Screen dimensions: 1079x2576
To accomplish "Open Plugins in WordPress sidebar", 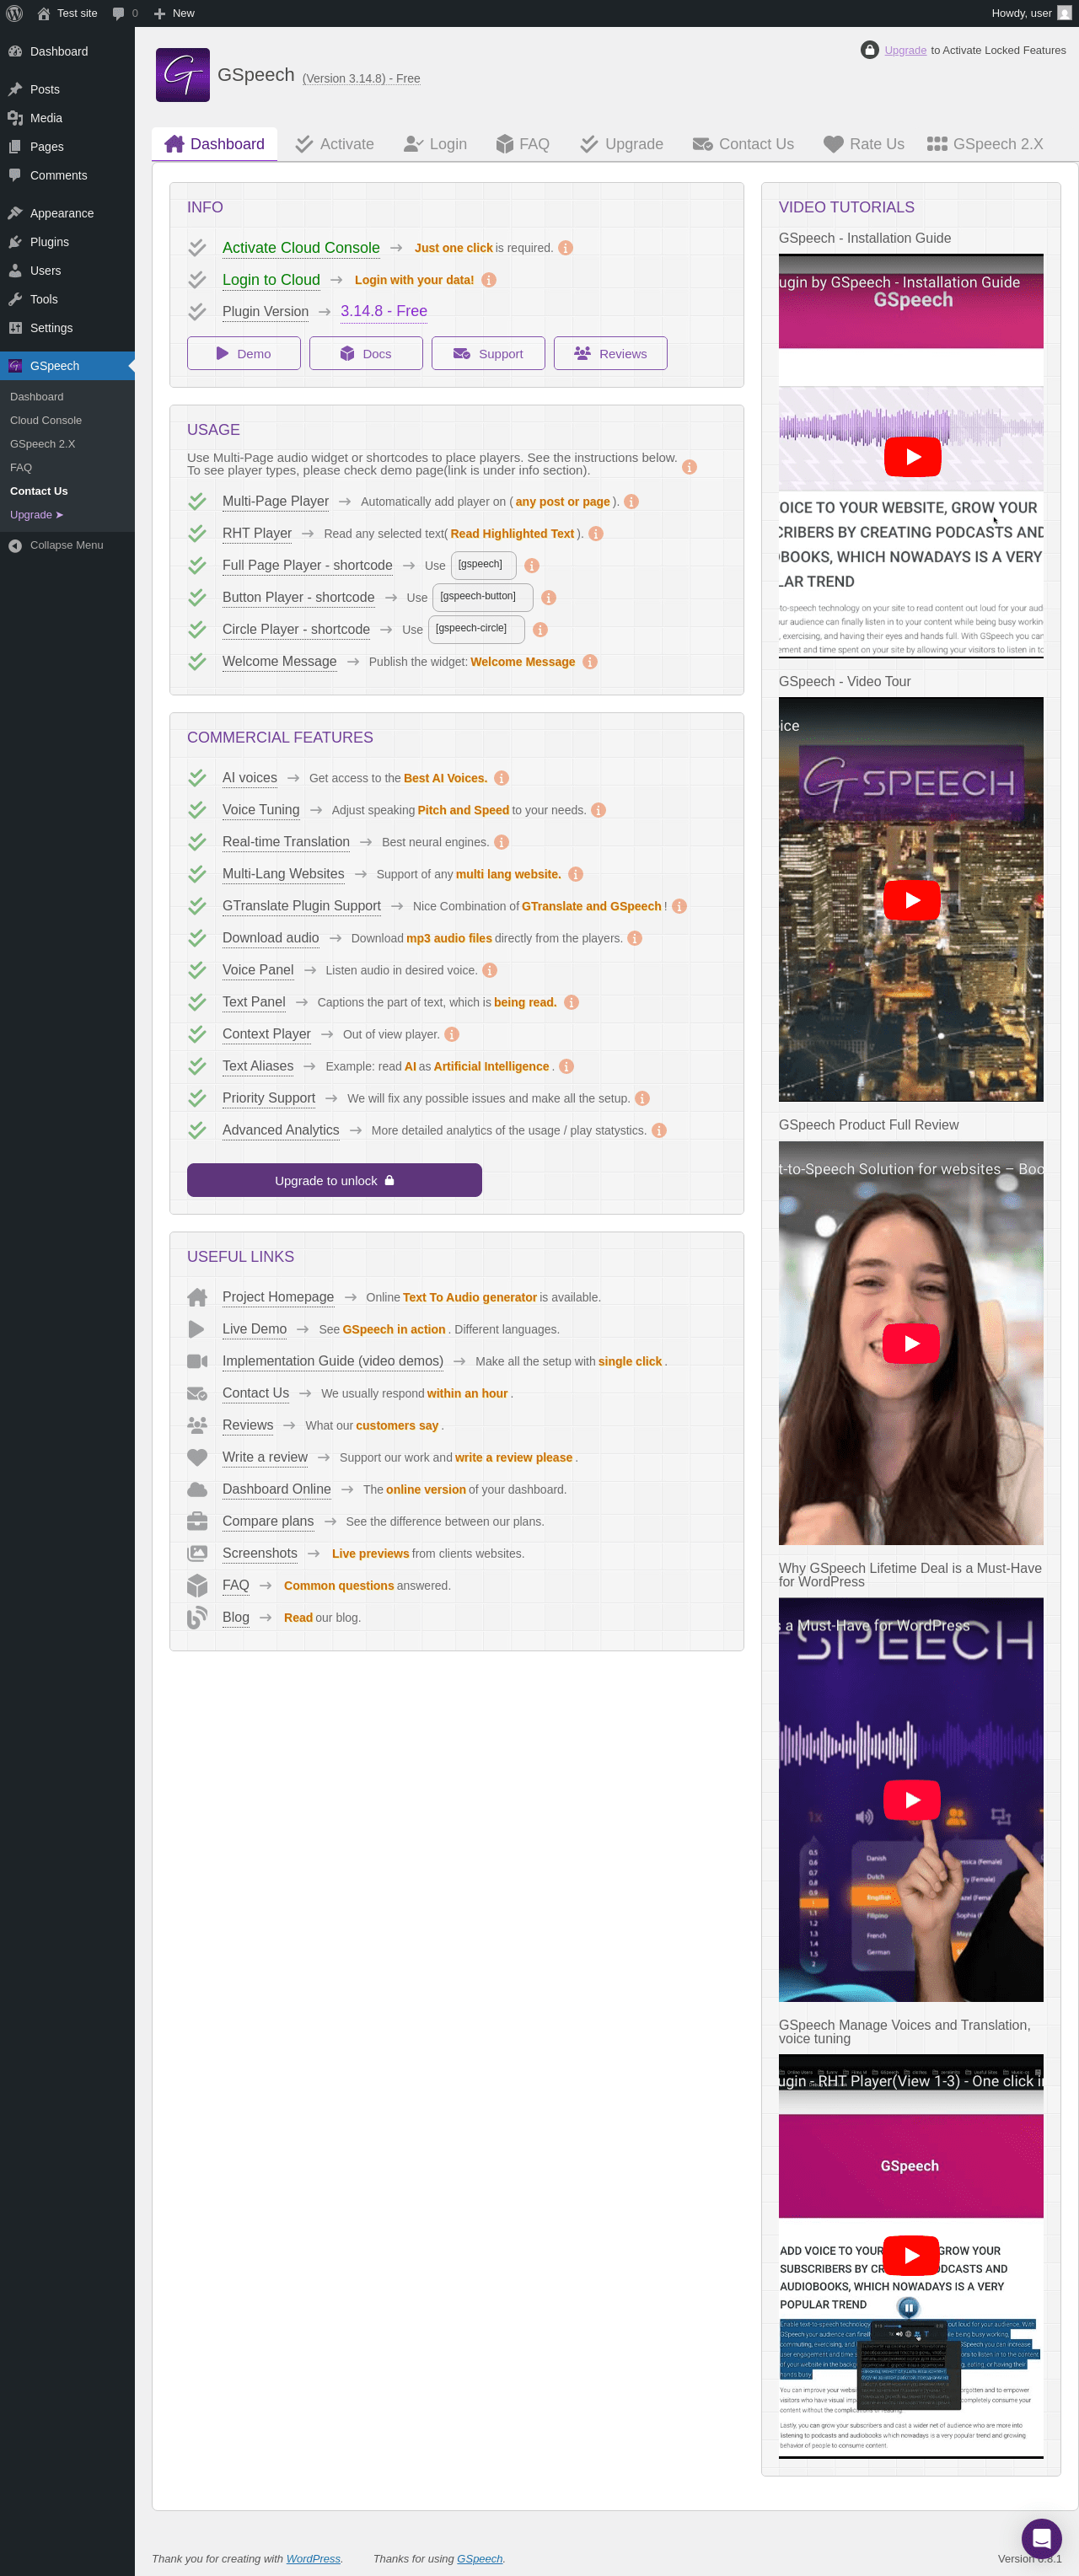I will click(67, 242).
